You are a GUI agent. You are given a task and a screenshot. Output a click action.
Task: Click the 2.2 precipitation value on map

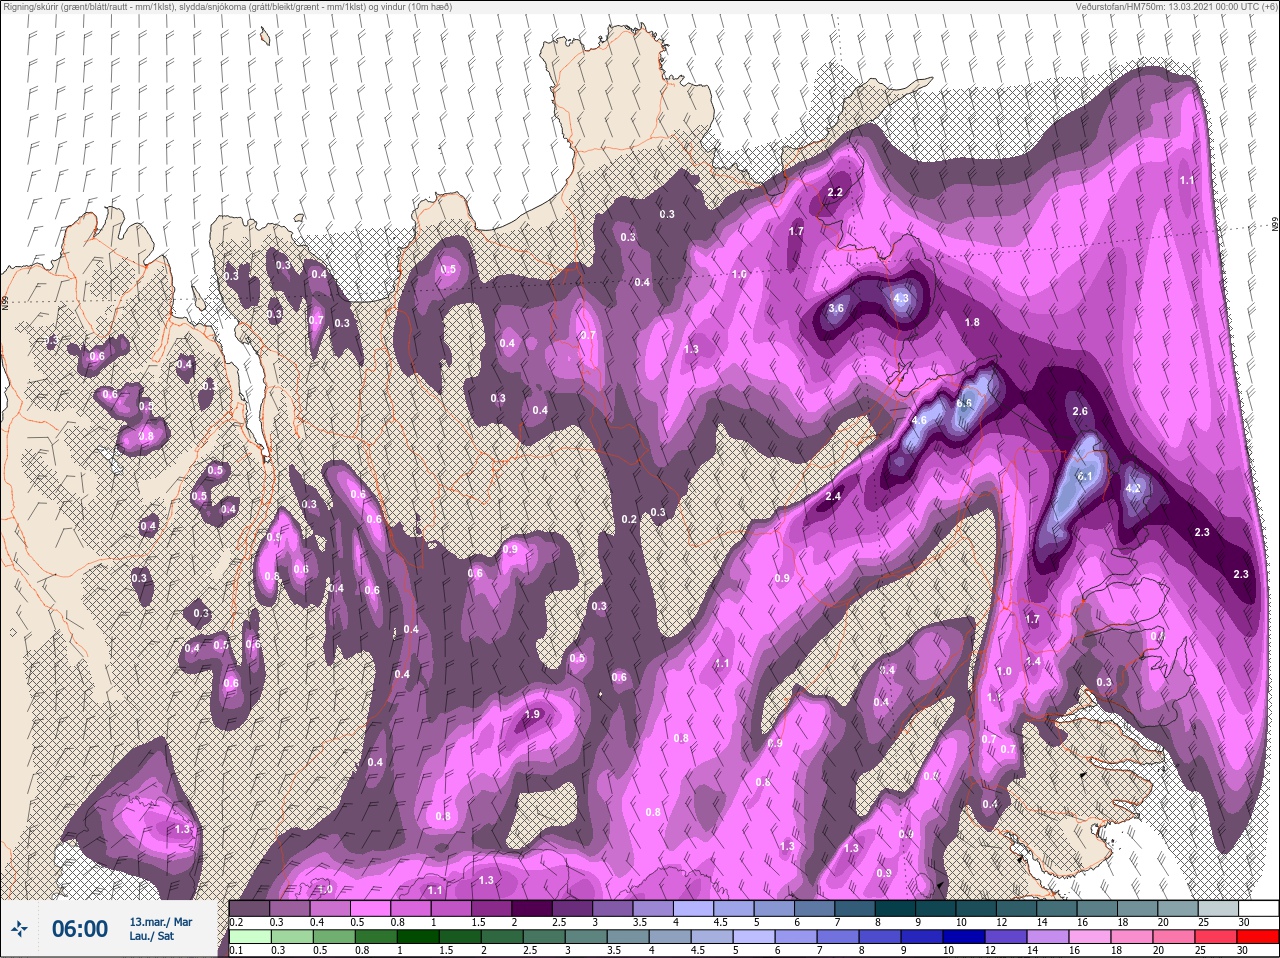tap(835, 192)
